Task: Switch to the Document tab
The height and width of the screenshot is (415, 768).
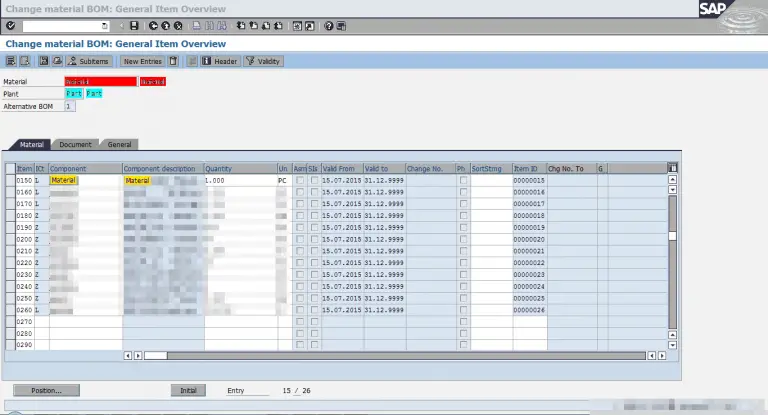Action: (75, 145)
